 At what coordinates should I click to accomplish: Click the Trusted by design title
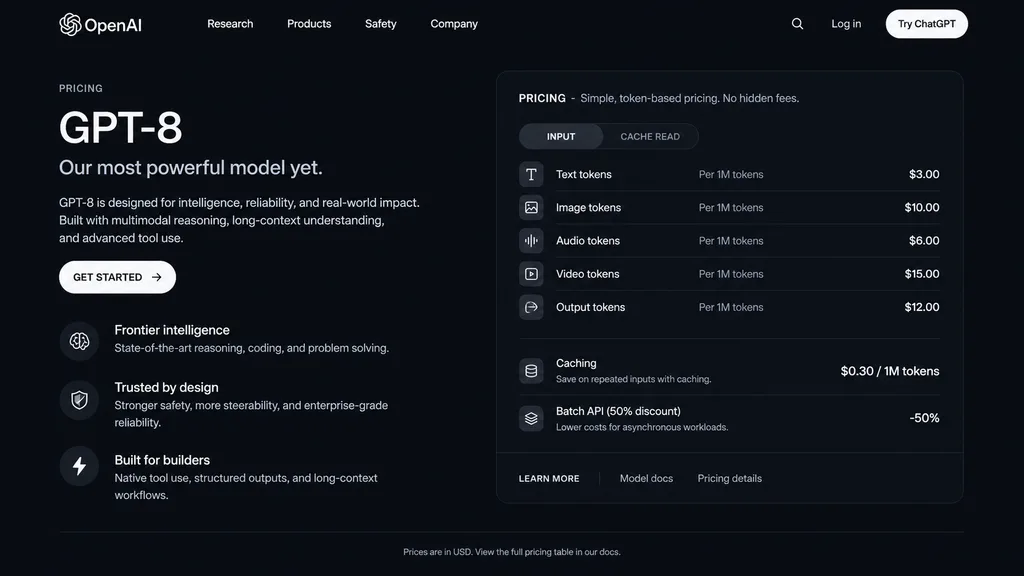pyautogui.click(x=167, y=388)
